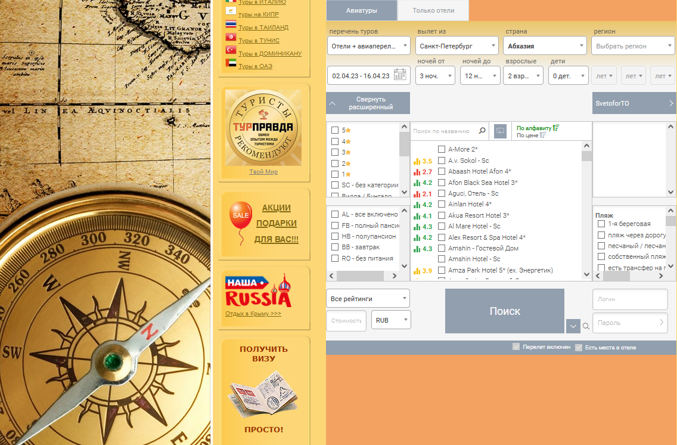This screenshot has width=677, height=445.
Task: Open the Выбрать регион dropdown
Action: (633, 46)
